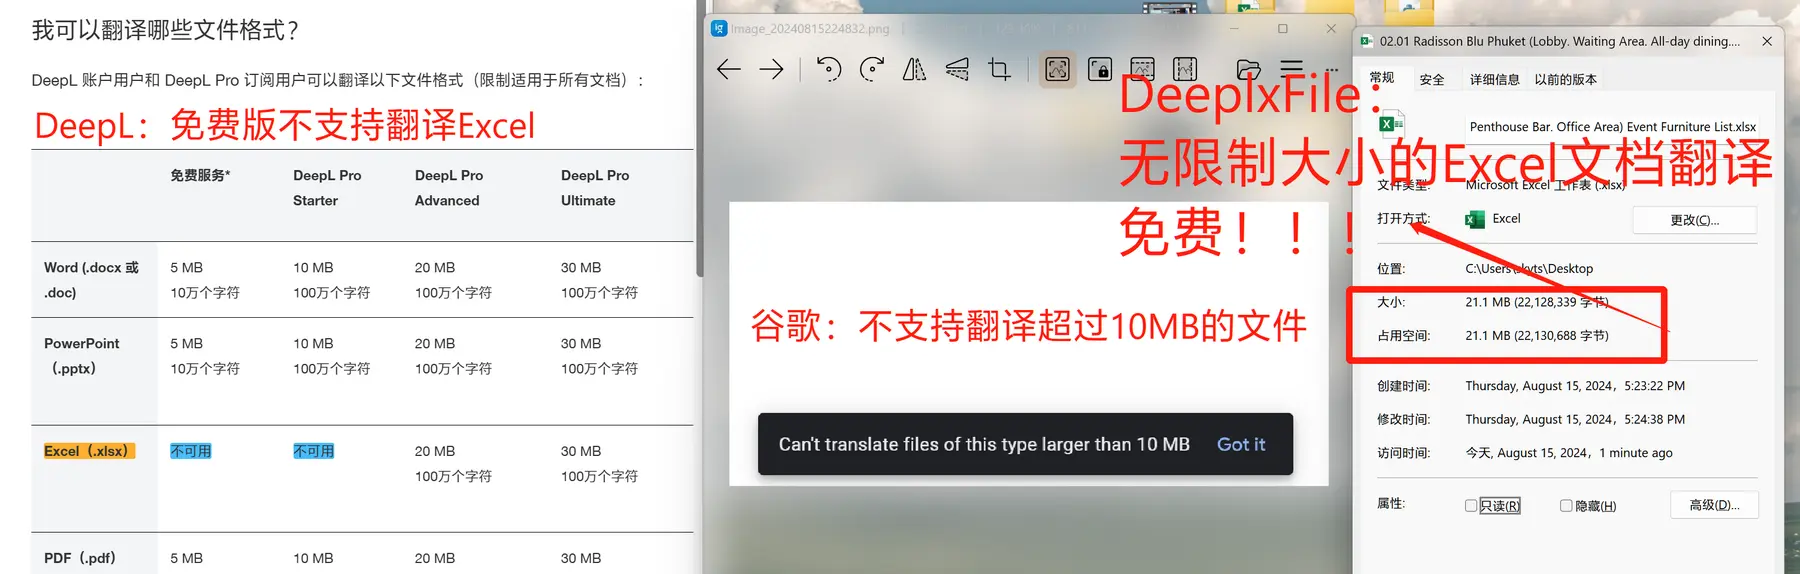Click 不可用 under 免费服务 column
The image size is (1800, 574).
(x=191, y=451)
